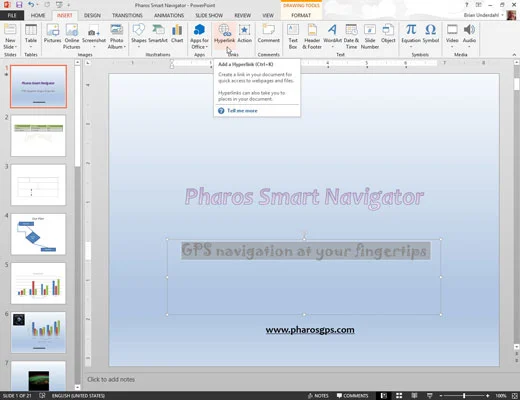520x400 pixels.
Task: Select slide 4 flowchart thumbnail
Action: point(38,234)
